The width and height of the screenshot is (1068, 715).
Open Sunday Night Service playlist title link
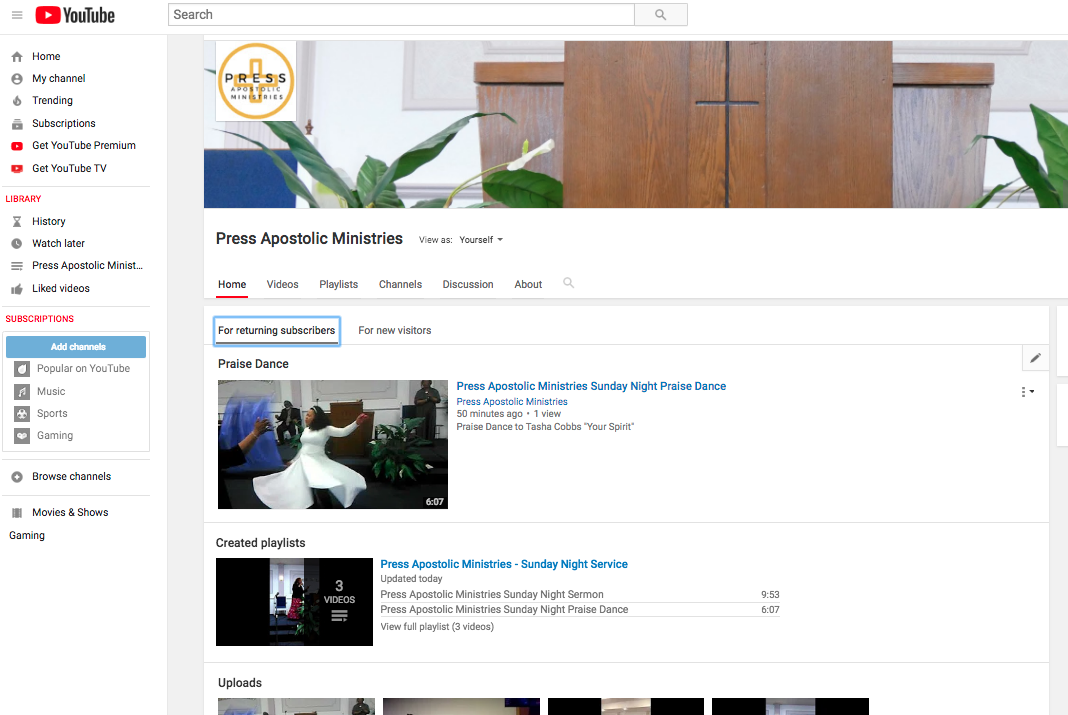[x=504, y=564]
